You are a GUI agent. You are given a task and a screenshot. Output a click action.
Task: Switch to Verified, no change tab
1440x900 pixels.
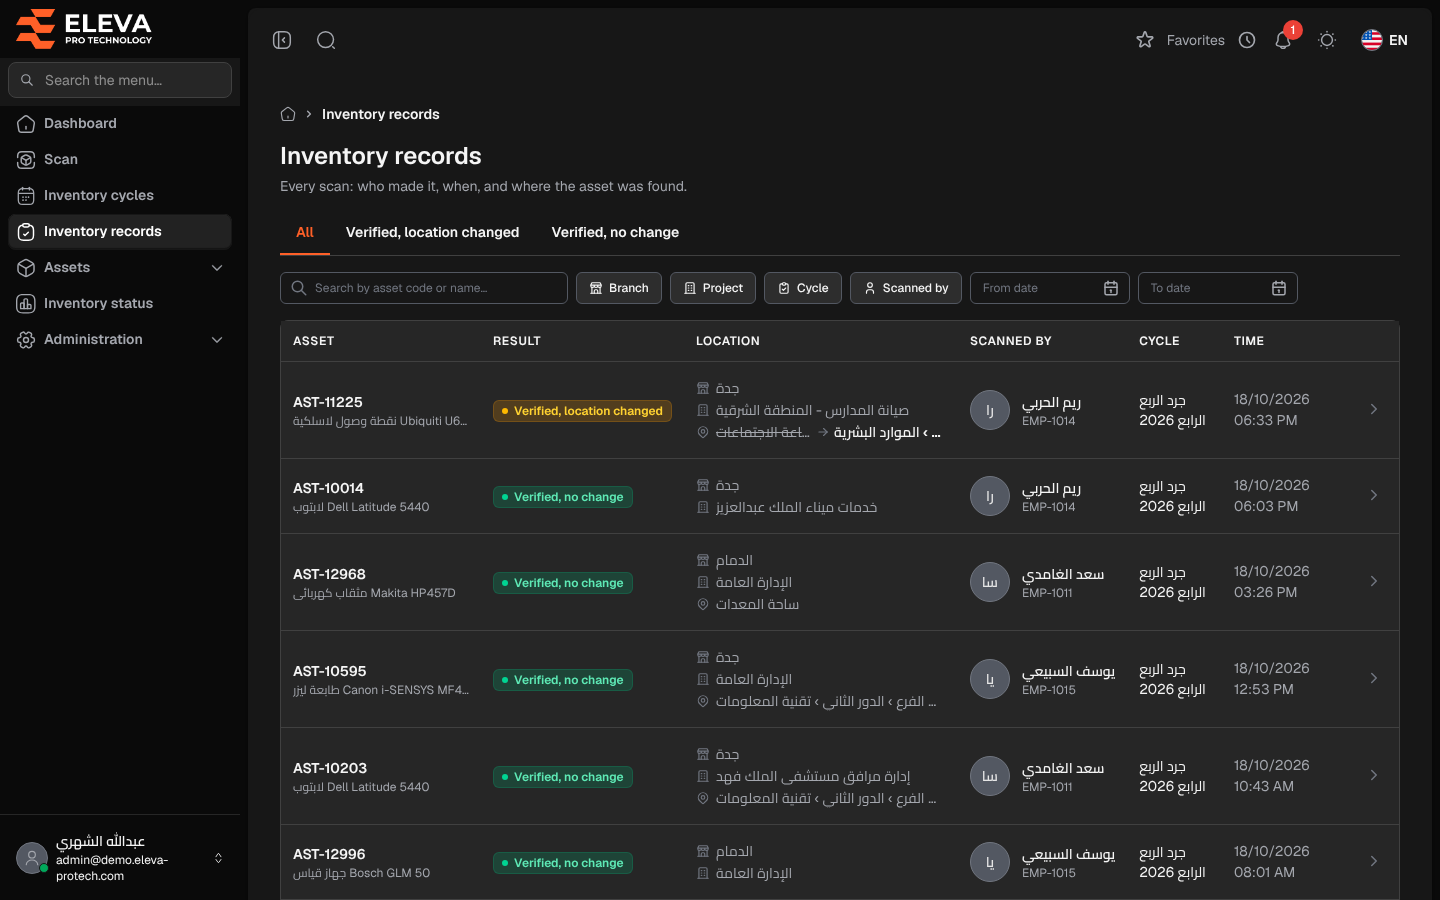[x=615, y=232]
